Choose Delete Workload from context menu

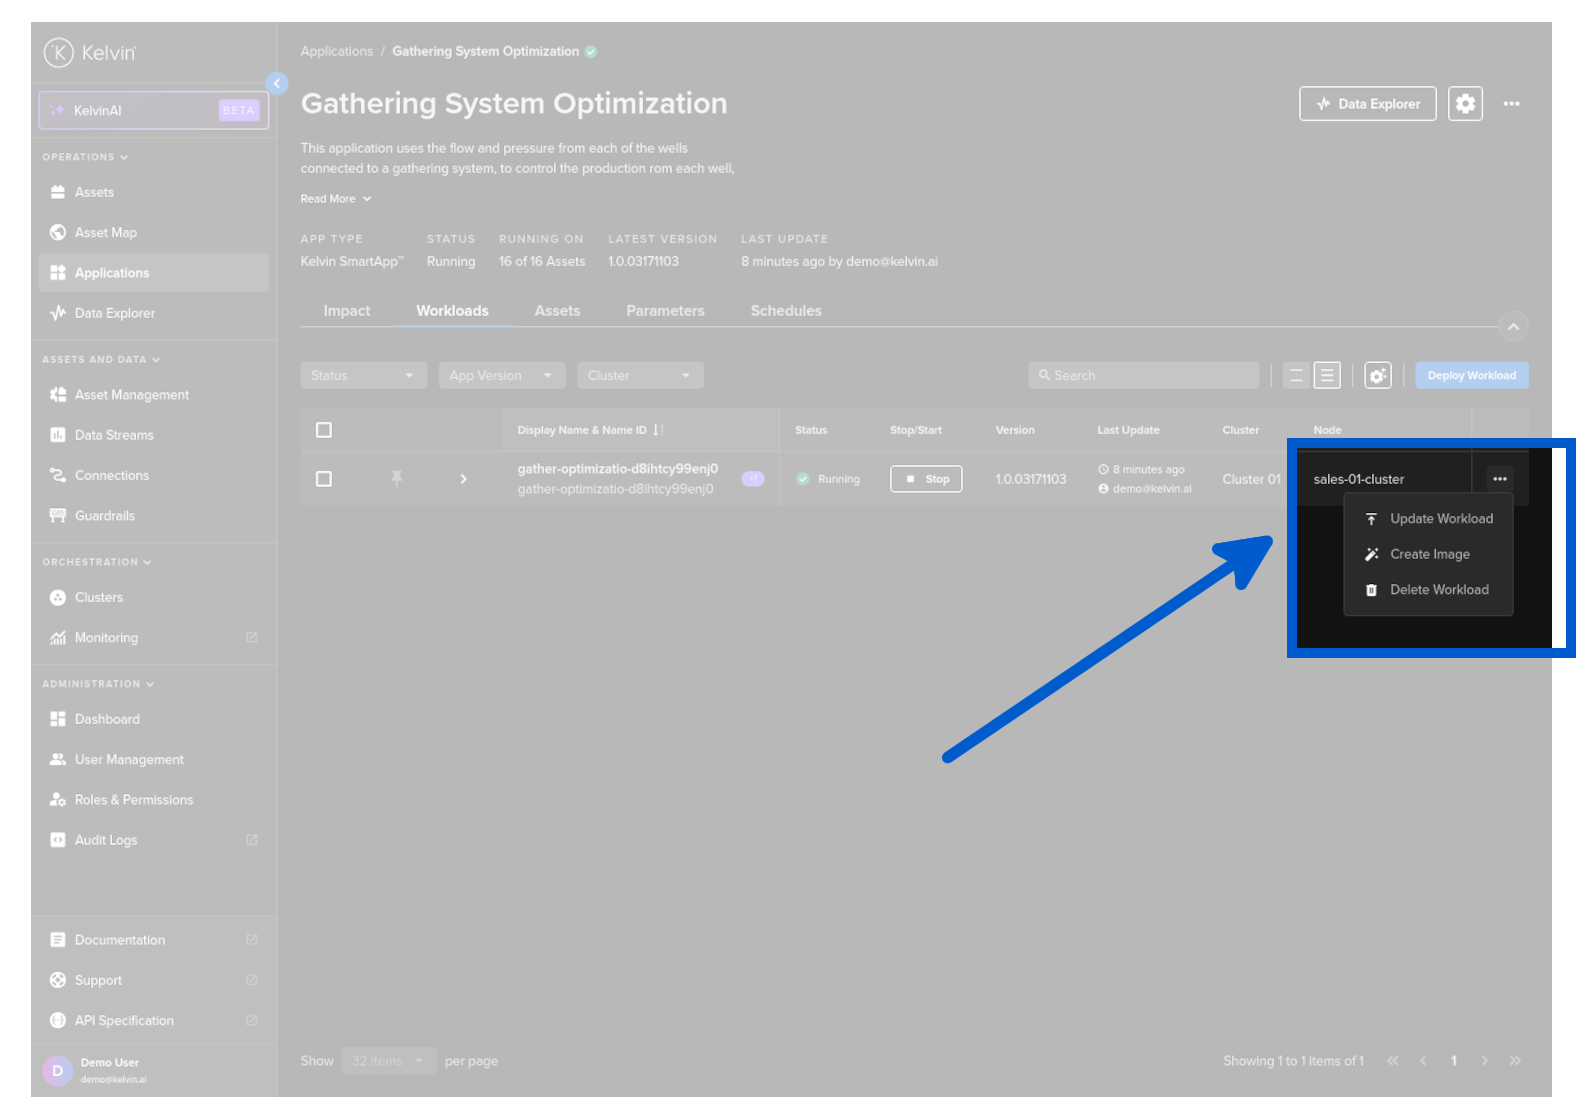coord(1438,590)
